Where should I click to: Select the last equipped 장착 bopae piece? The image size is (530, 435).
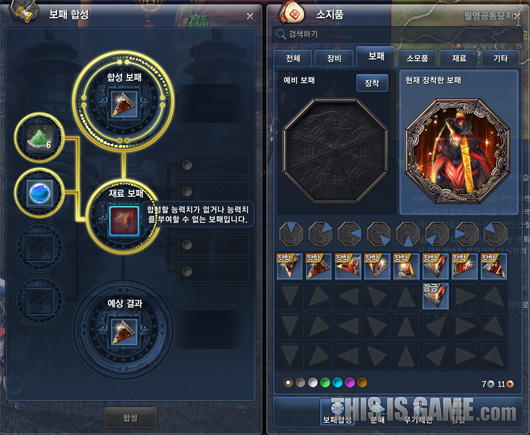(493, 266)
